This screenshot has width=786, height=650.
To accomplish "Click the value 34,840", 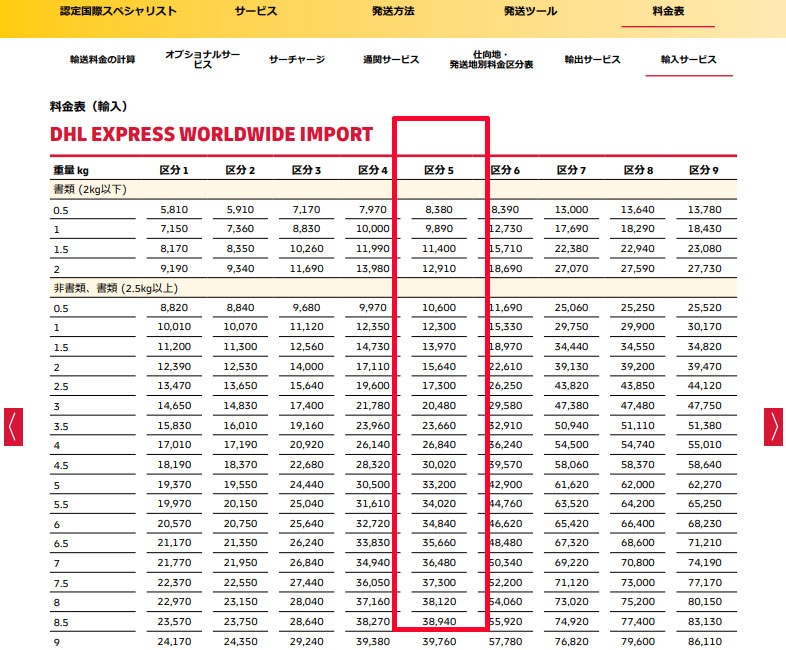I will (x=439, y=524).
